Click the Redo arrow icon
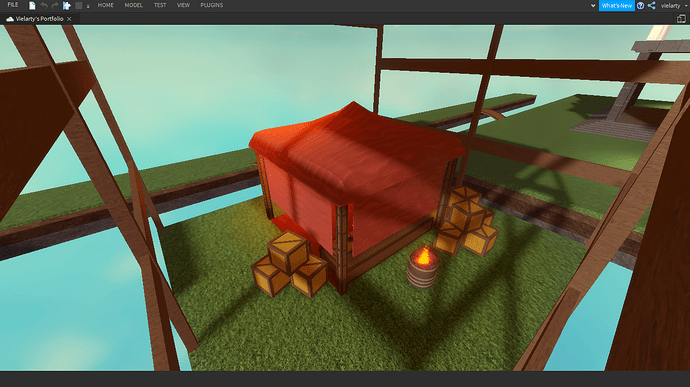690x387 pixels. pos(55,6)
